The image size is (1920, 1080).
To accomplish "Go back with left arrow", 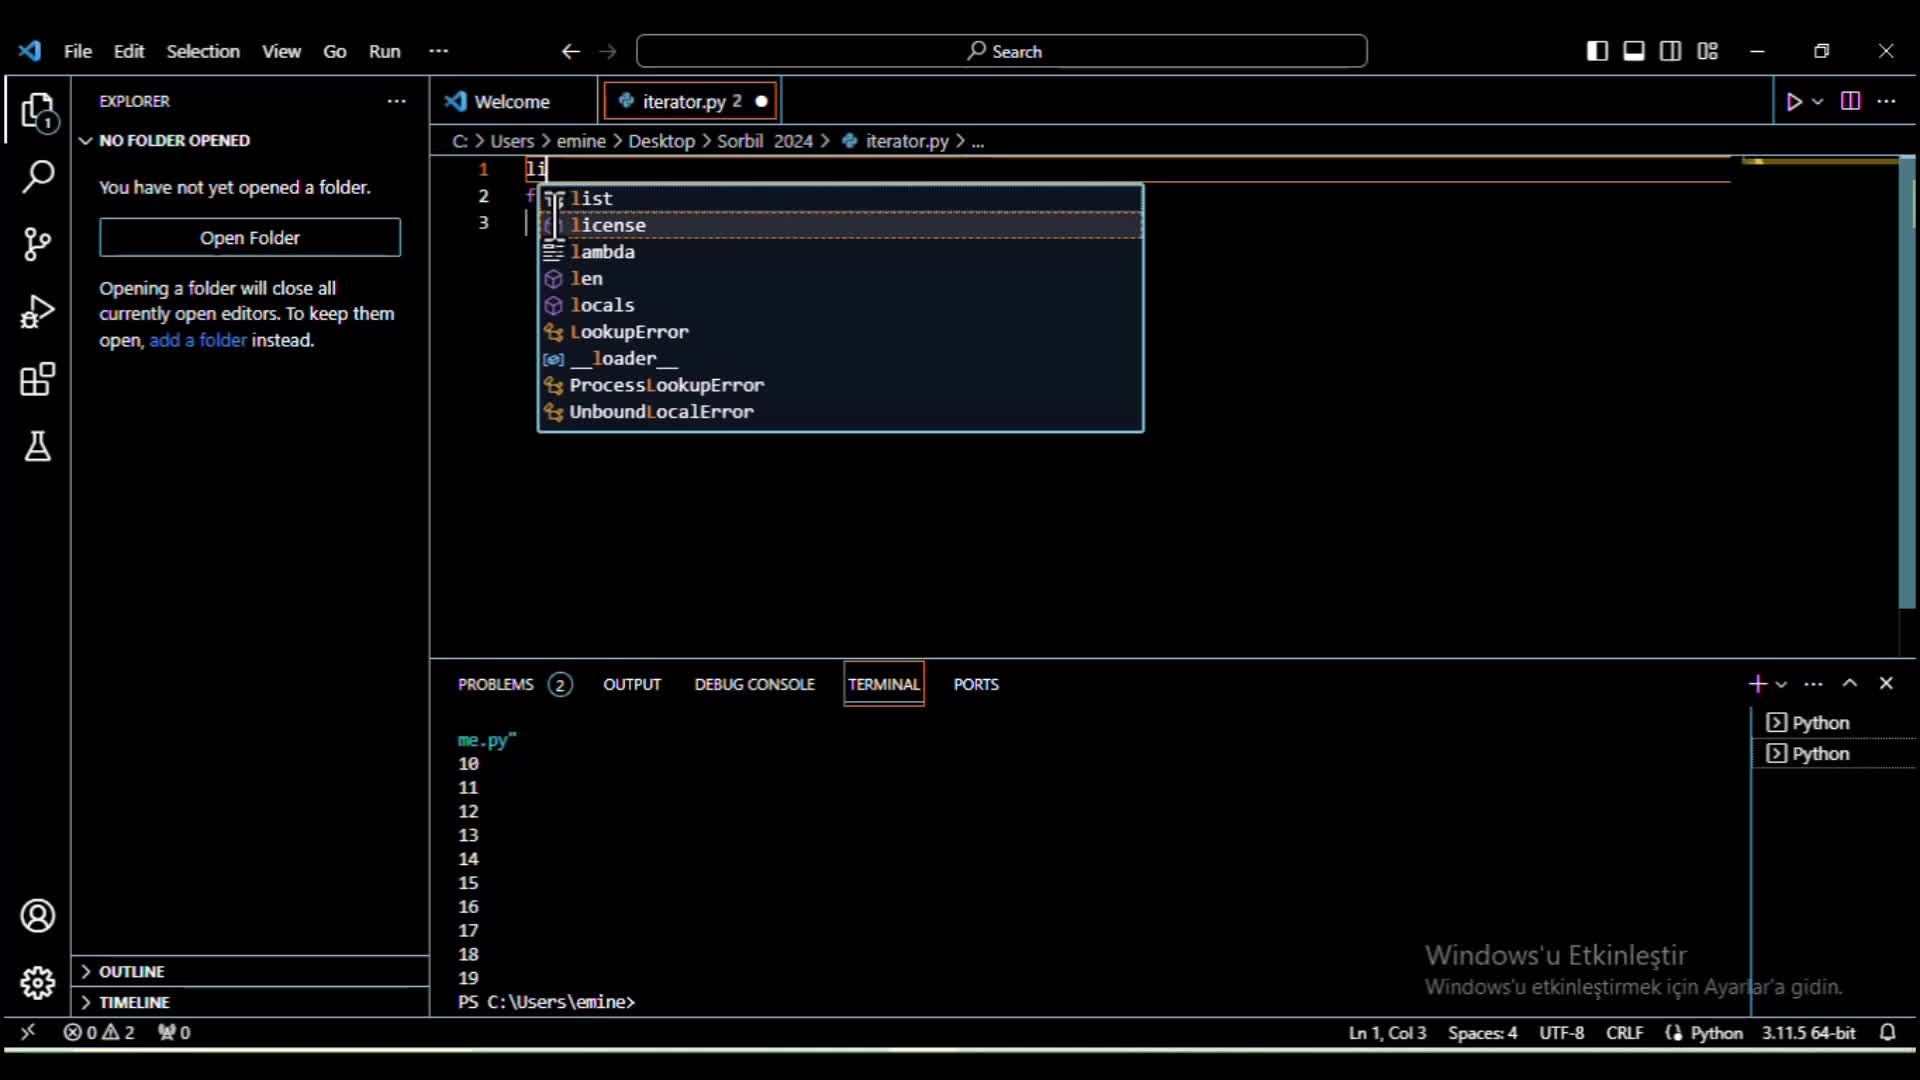I will [x=570, y=51].
